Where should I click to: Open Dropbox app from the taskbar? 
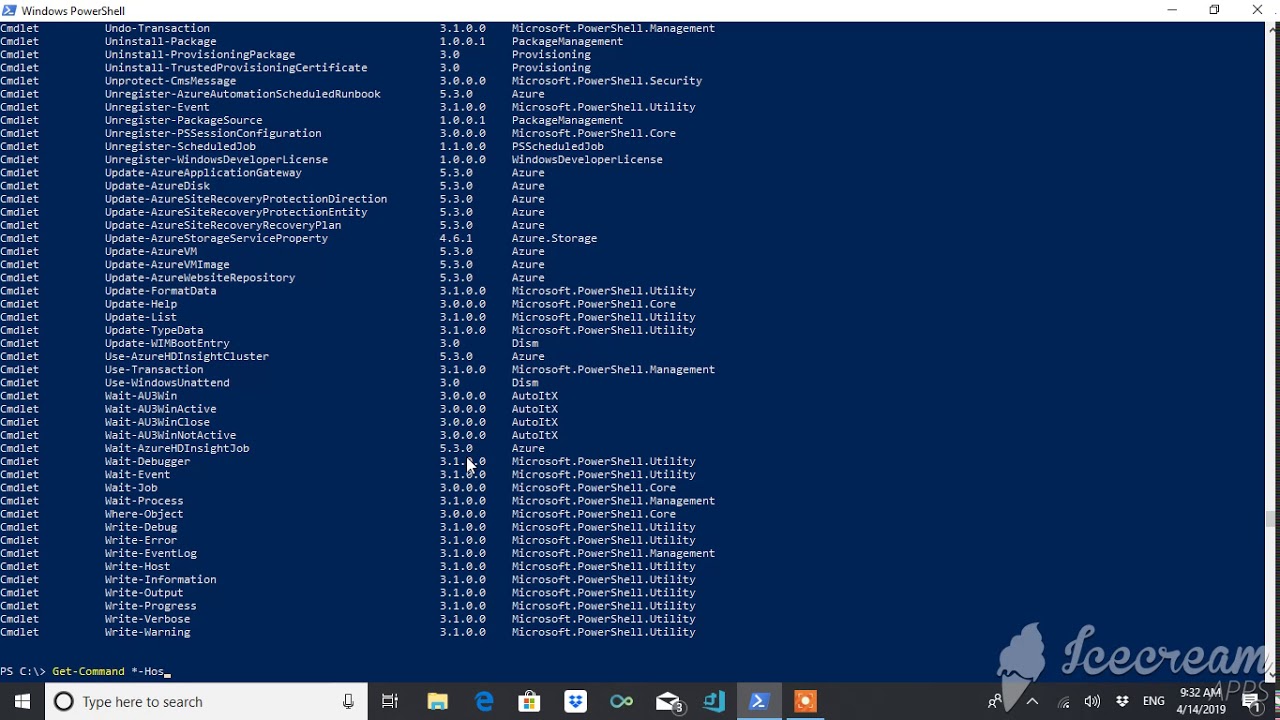575,702
